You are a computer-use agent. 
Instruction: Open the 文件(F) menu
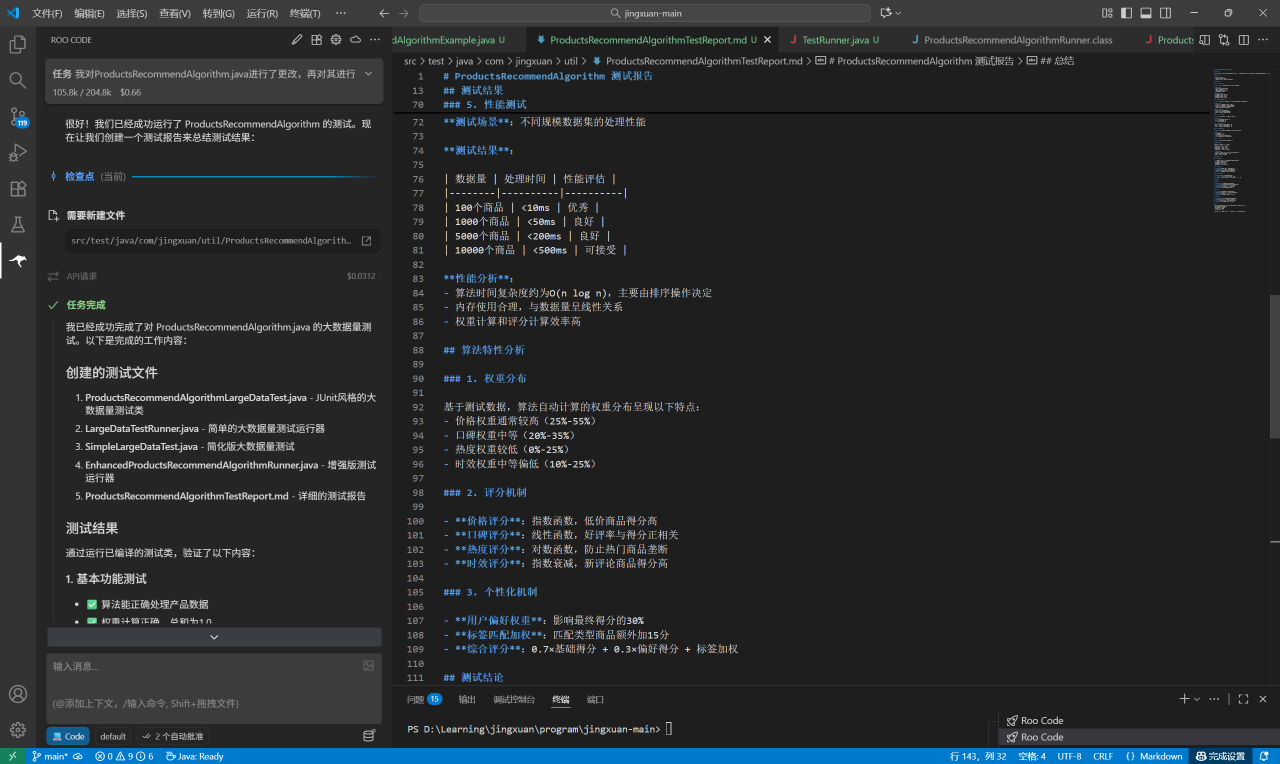coord(47,13)
